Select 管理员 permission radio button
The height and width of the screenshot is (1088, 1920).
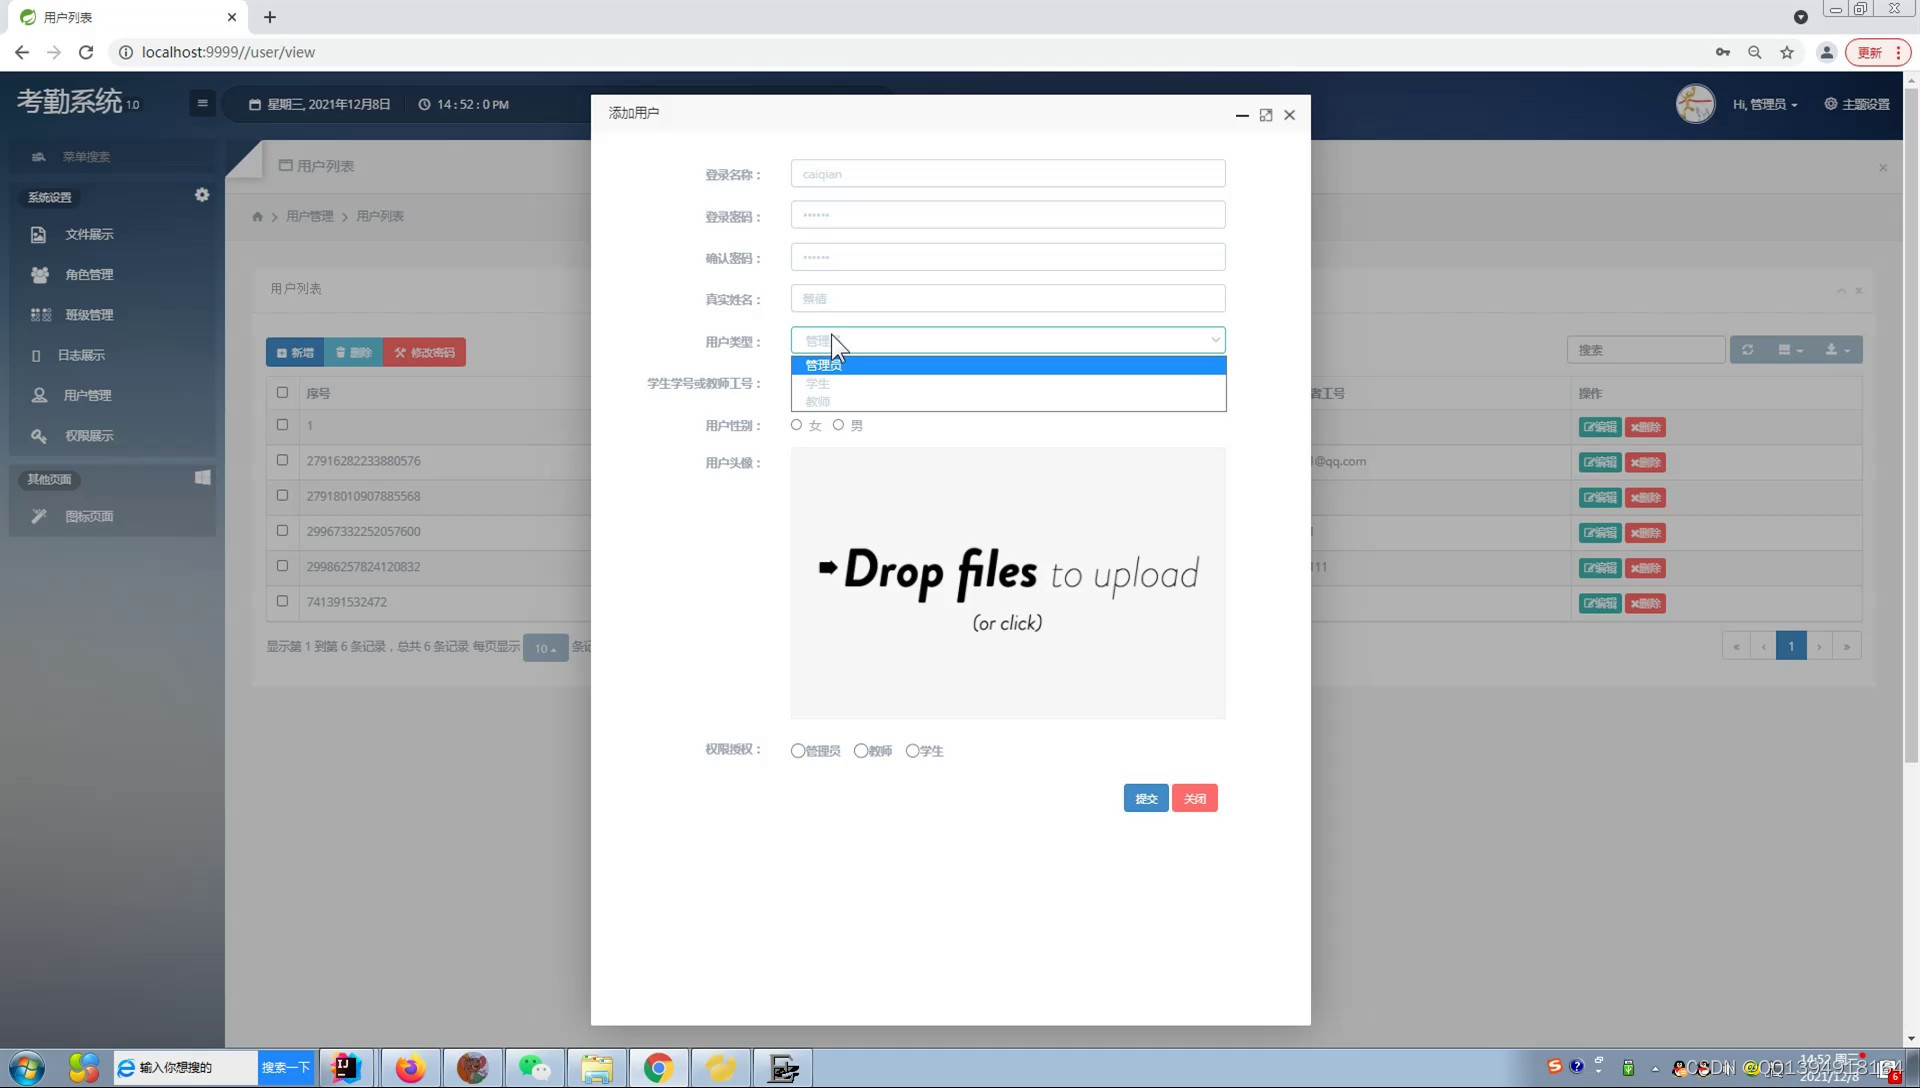tap(797, 751)
